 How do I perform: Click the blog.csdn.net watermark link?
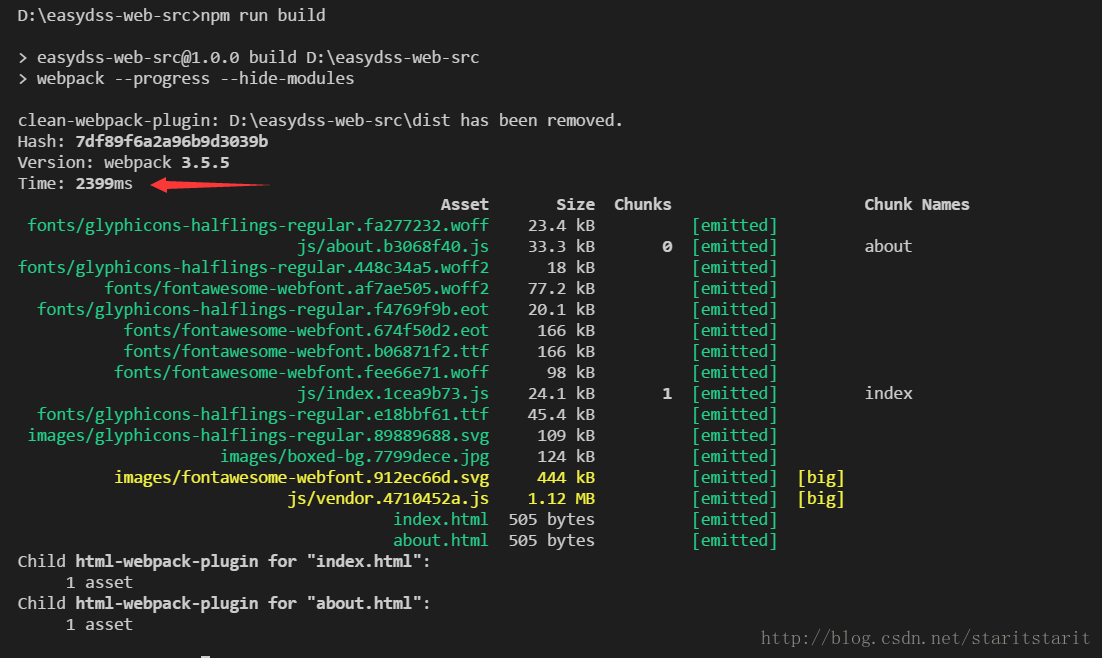pos(925,638)
